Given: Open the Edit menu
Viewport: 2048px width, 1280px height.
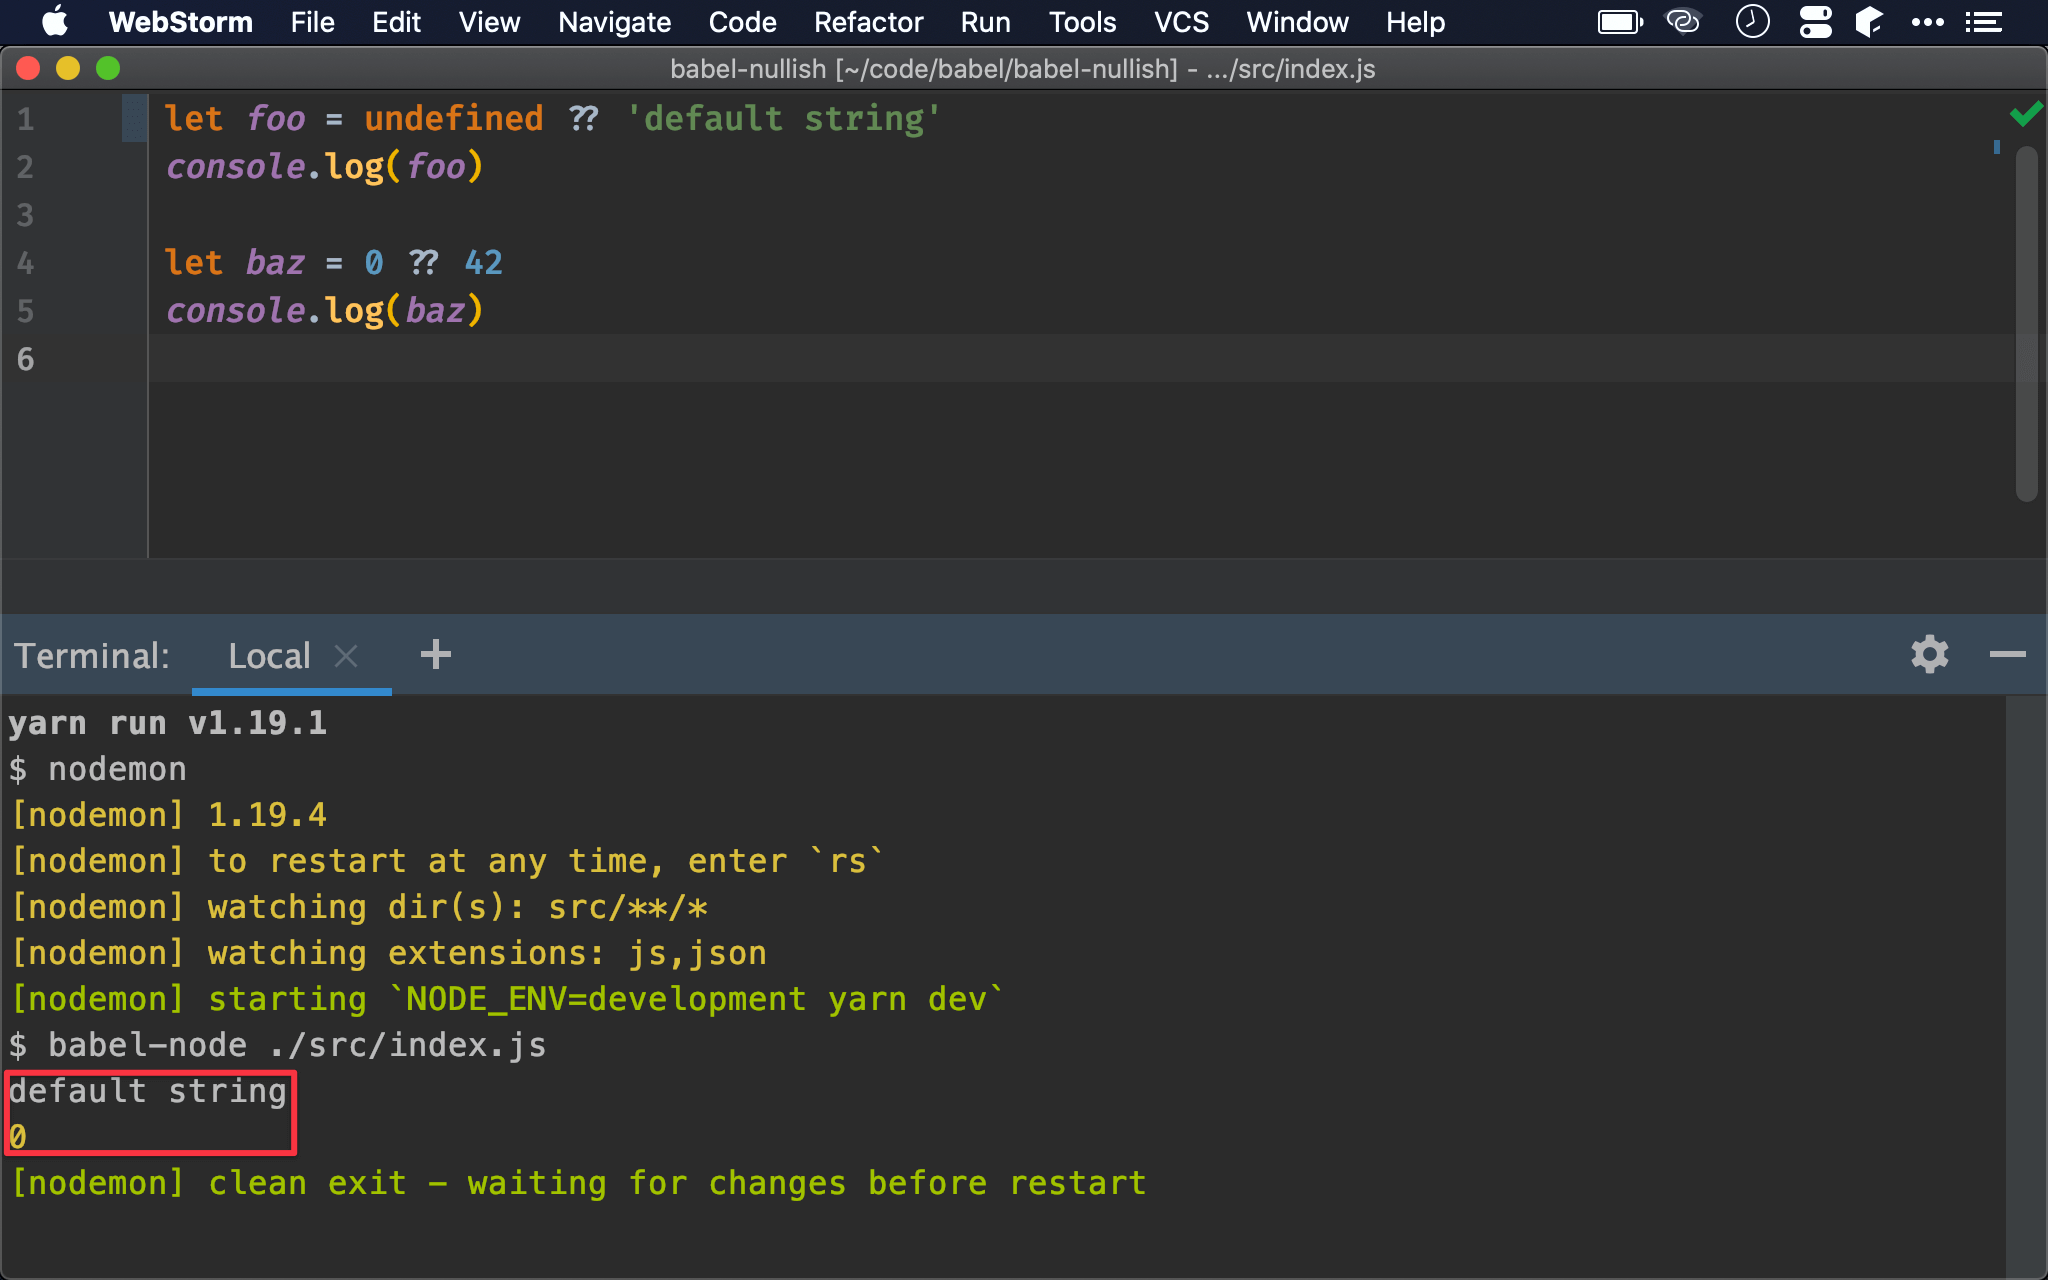Looking at the screenshot, I should click(x=396, y=22).
